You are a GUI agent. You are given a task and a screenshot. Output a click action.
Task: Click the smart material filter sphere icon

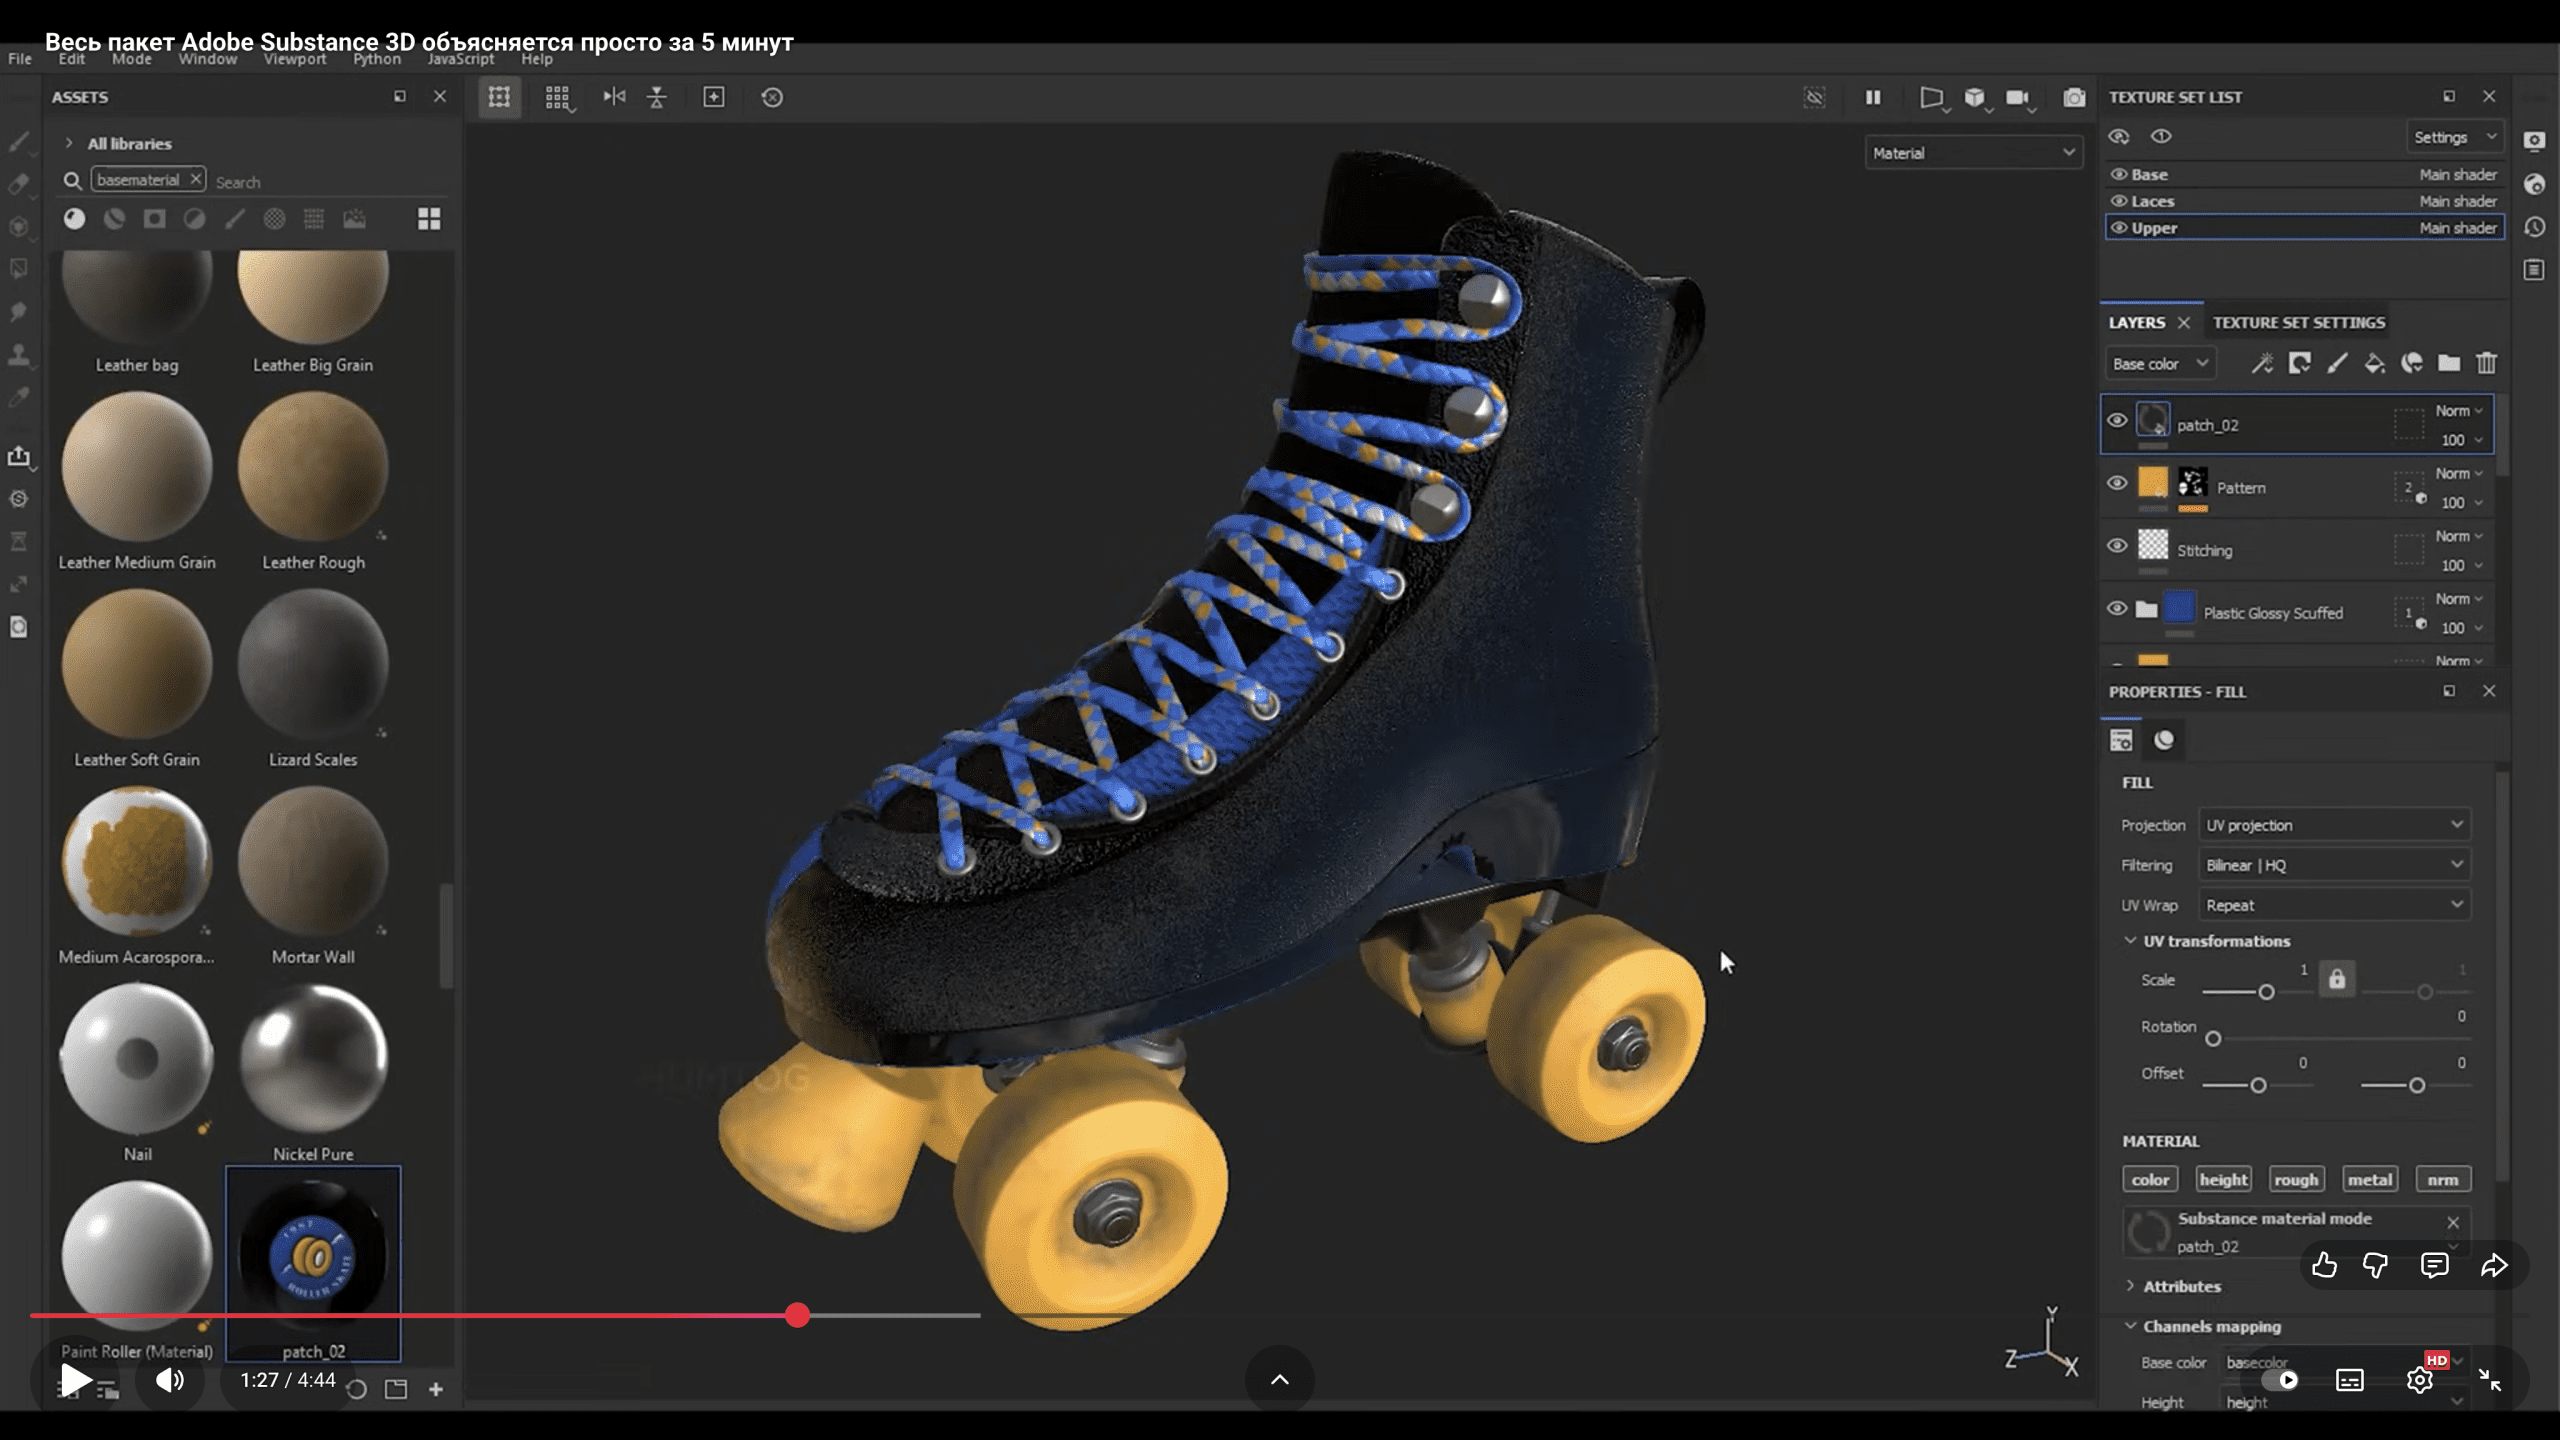[x=114, y=219]
